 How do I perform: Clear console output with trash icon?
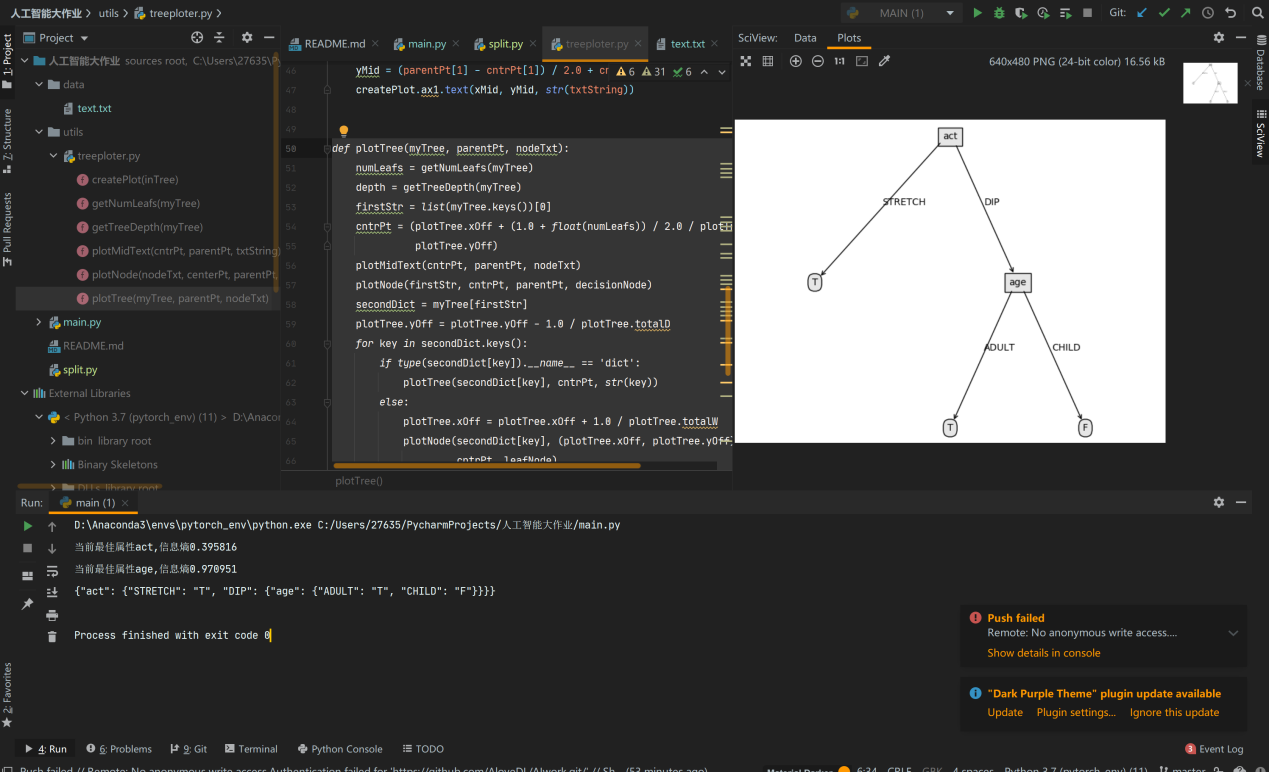click(52, 636)
